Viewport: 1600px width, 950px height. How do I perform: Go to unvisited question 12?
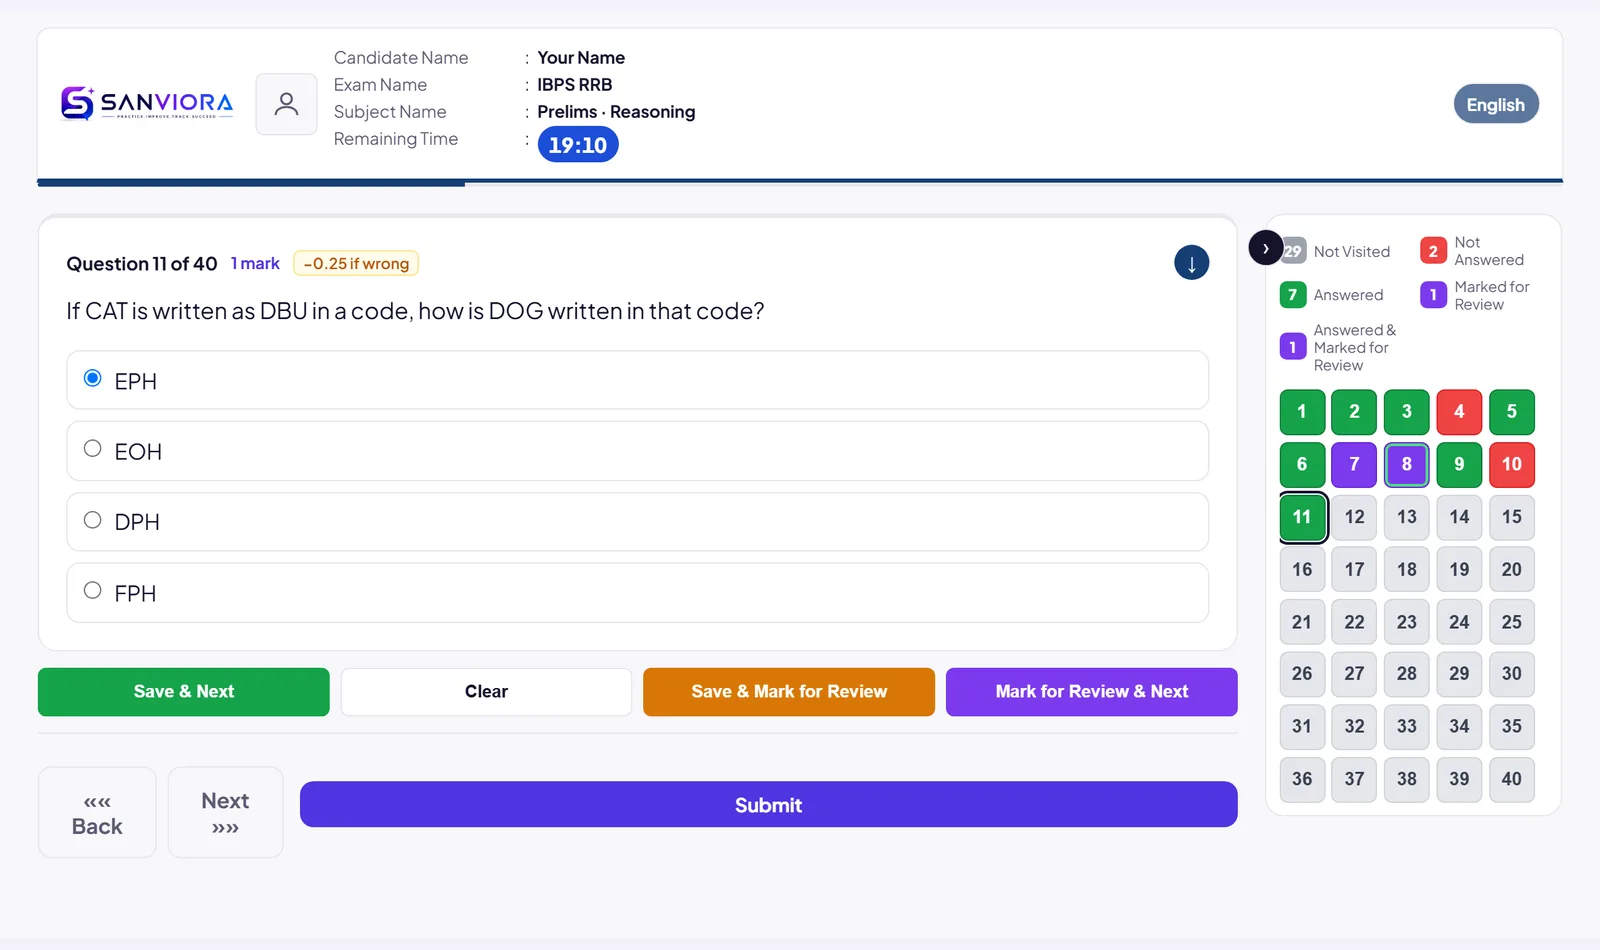click(x=1354, y=517)
